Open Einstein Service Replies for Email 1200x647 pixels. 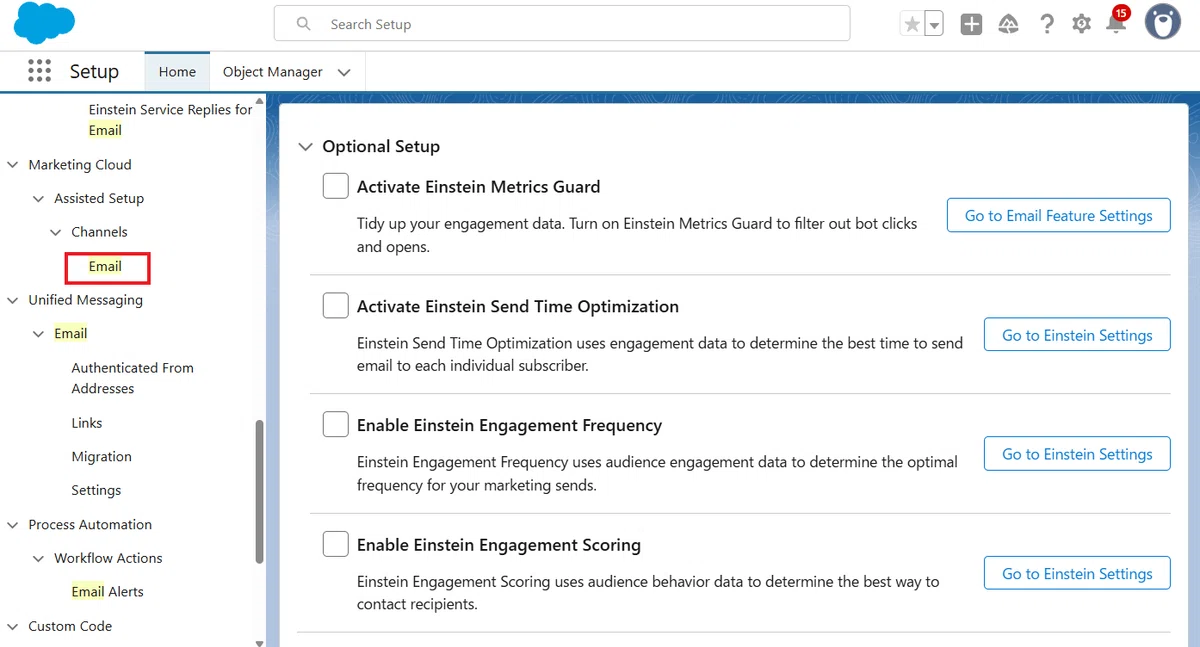(170, 120)
